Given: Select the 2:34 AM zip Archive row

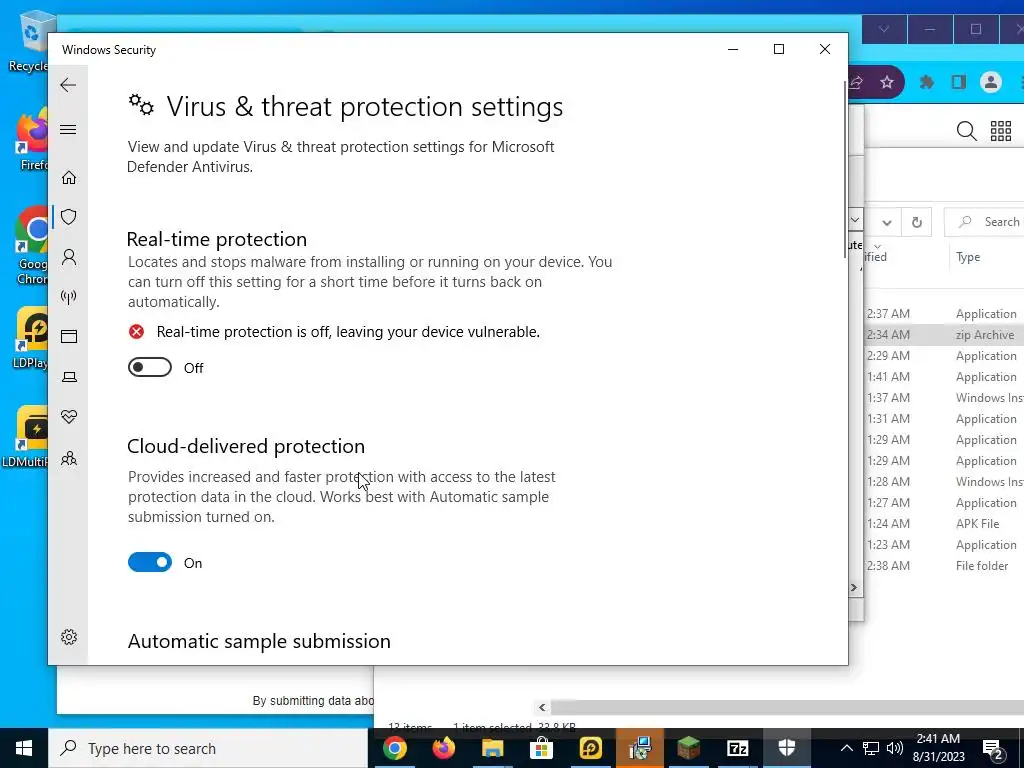Looking at the screenshot, I should tap(944, 334).
